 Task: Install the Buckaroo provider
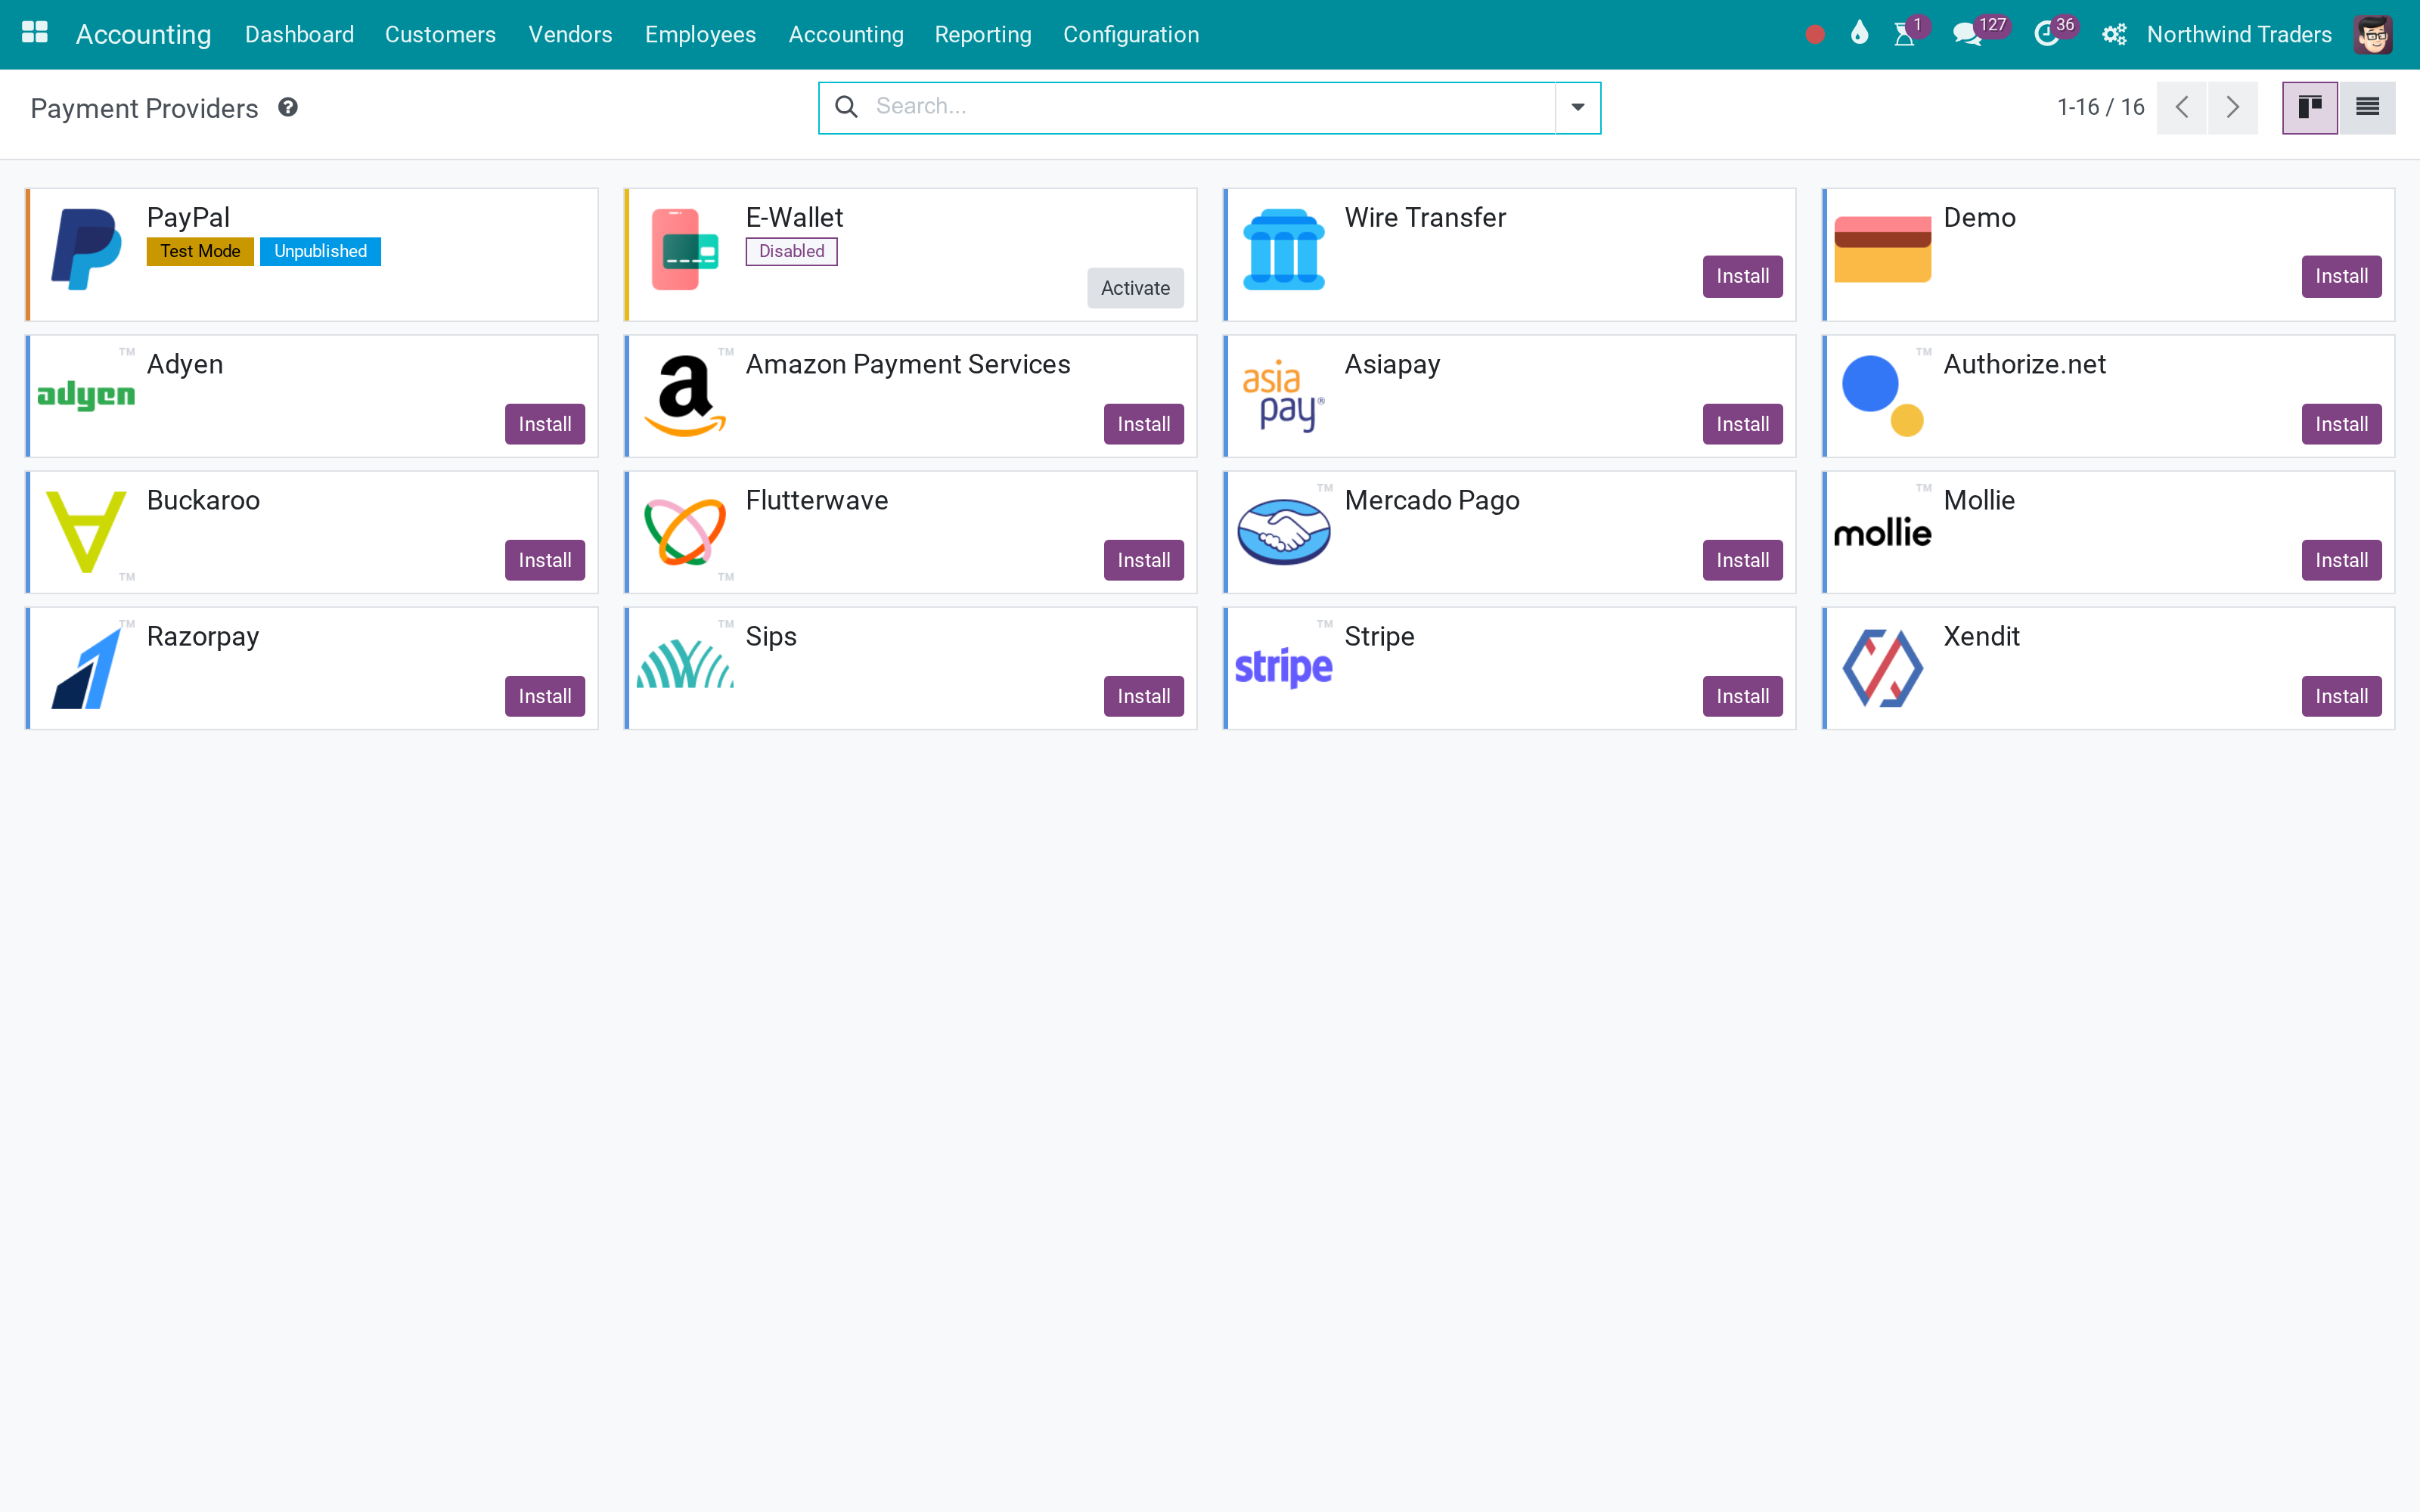[x=545, y=560]
